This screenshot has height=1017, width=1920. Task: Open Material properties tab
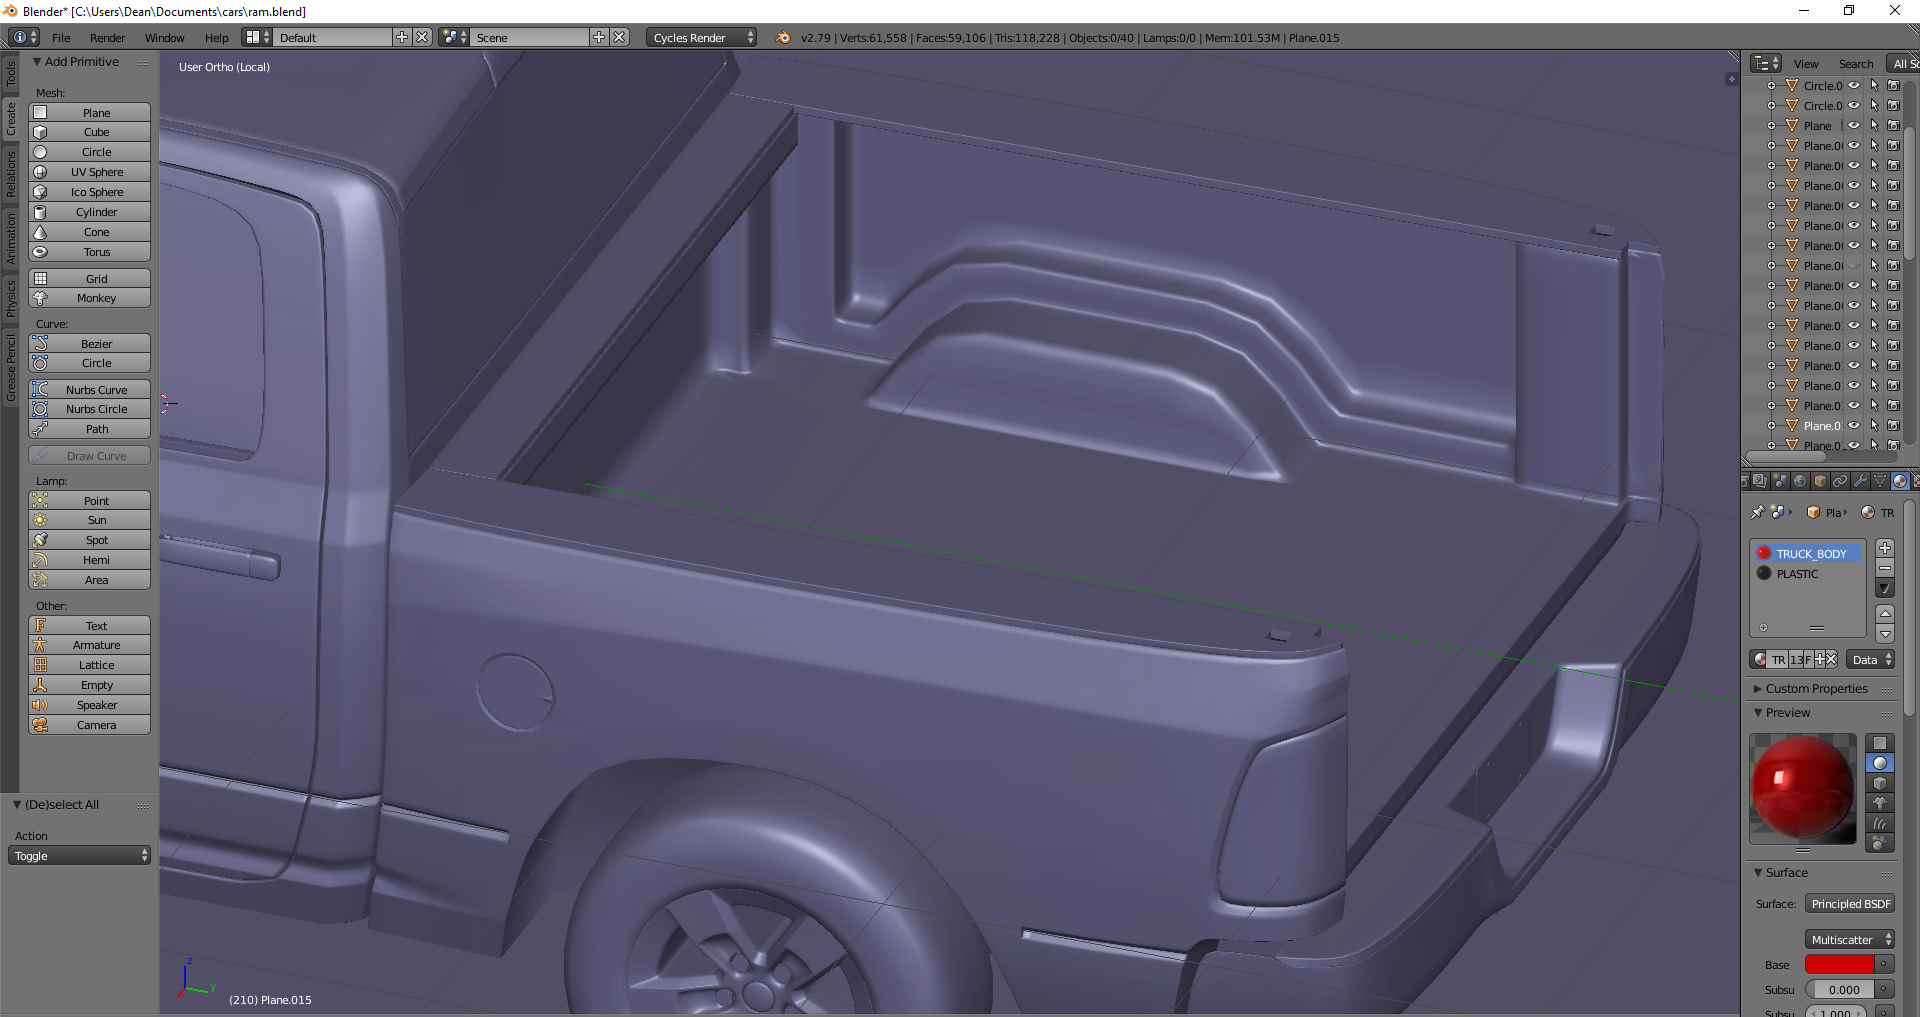1900,481
